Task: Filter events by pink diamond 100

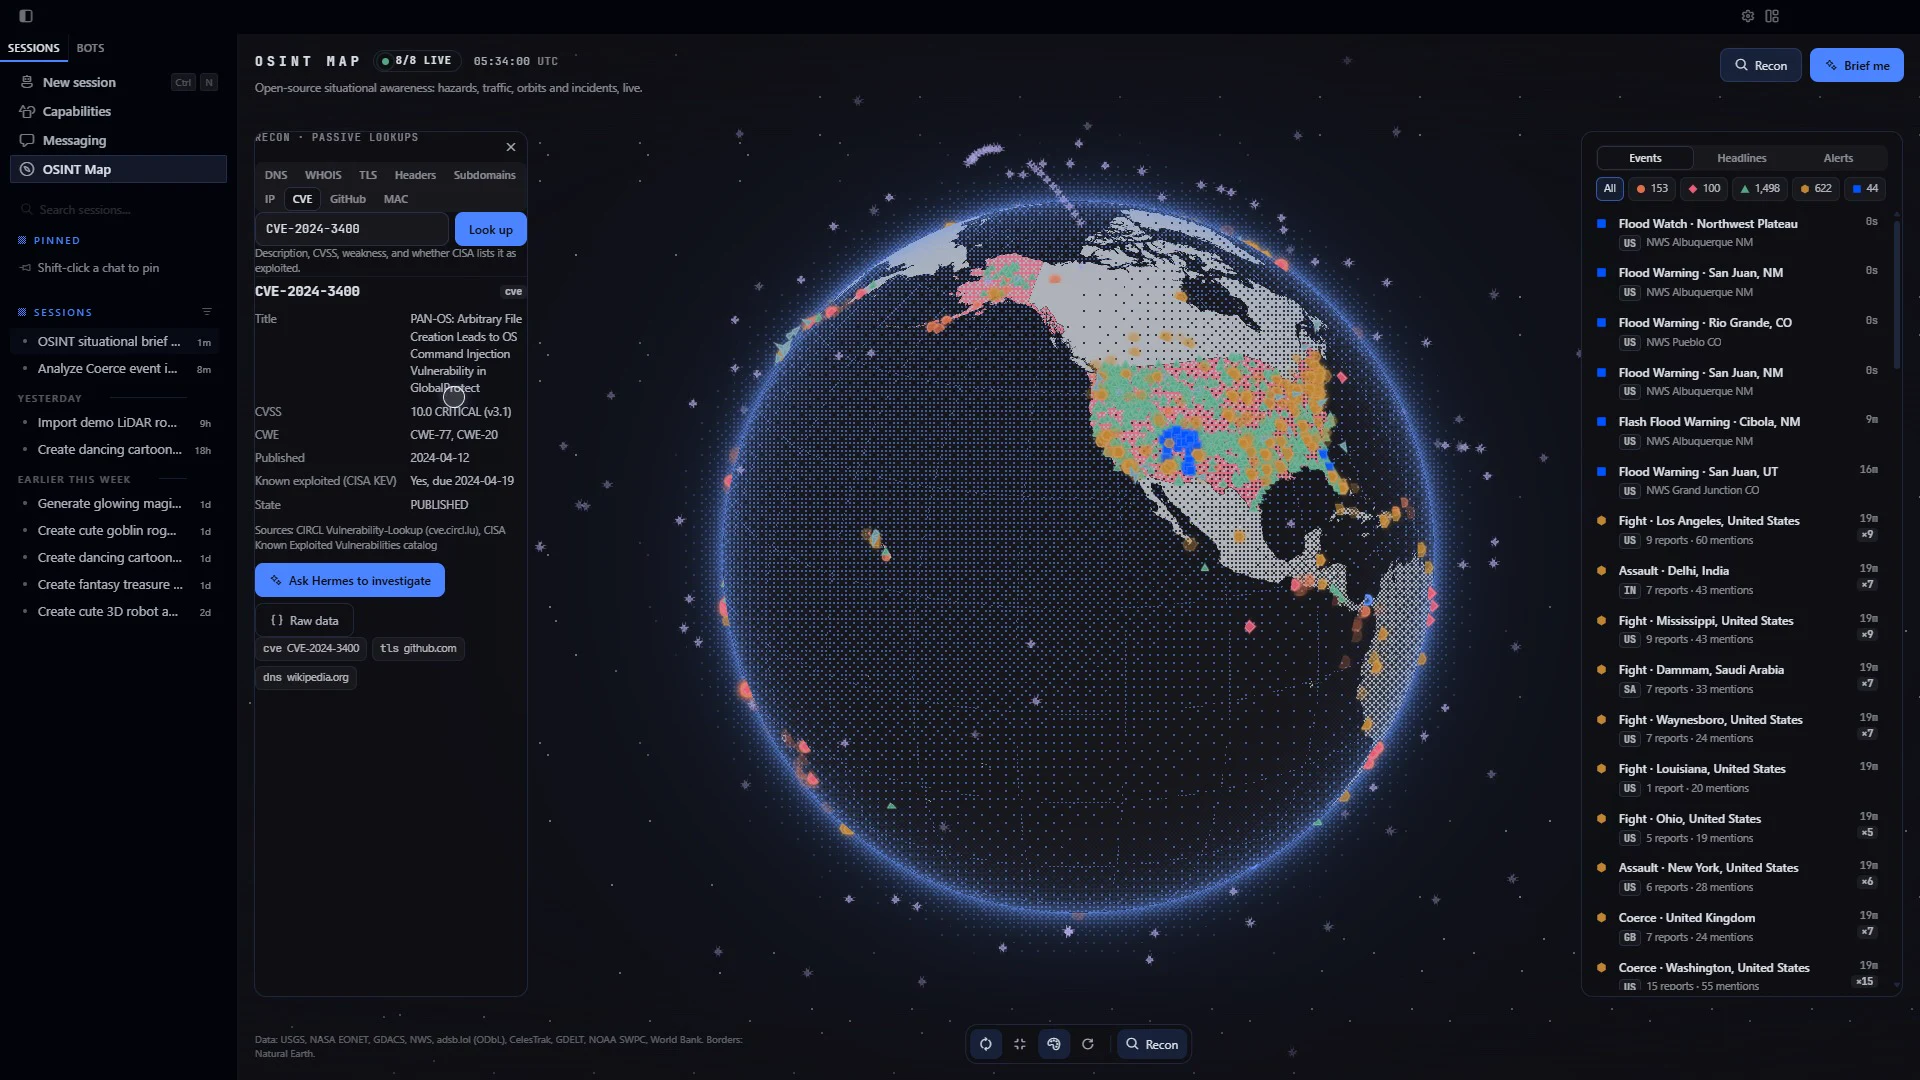Action: pyautogui.click(x=1705, y=188)
